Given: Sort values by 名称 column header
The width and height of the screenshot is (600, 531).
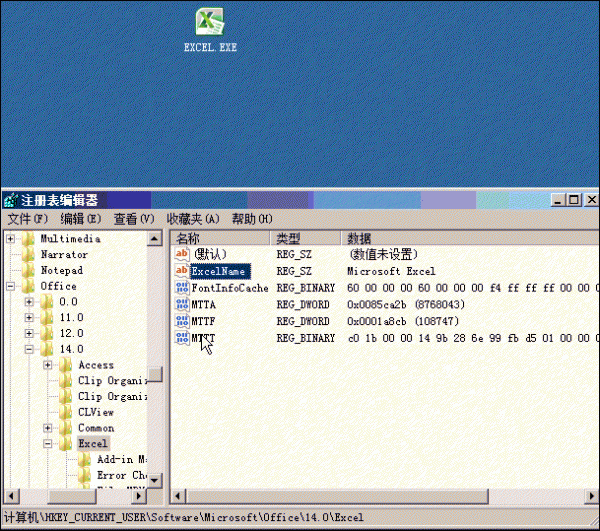Looking at the screenshot, I should tap(220, 238).
